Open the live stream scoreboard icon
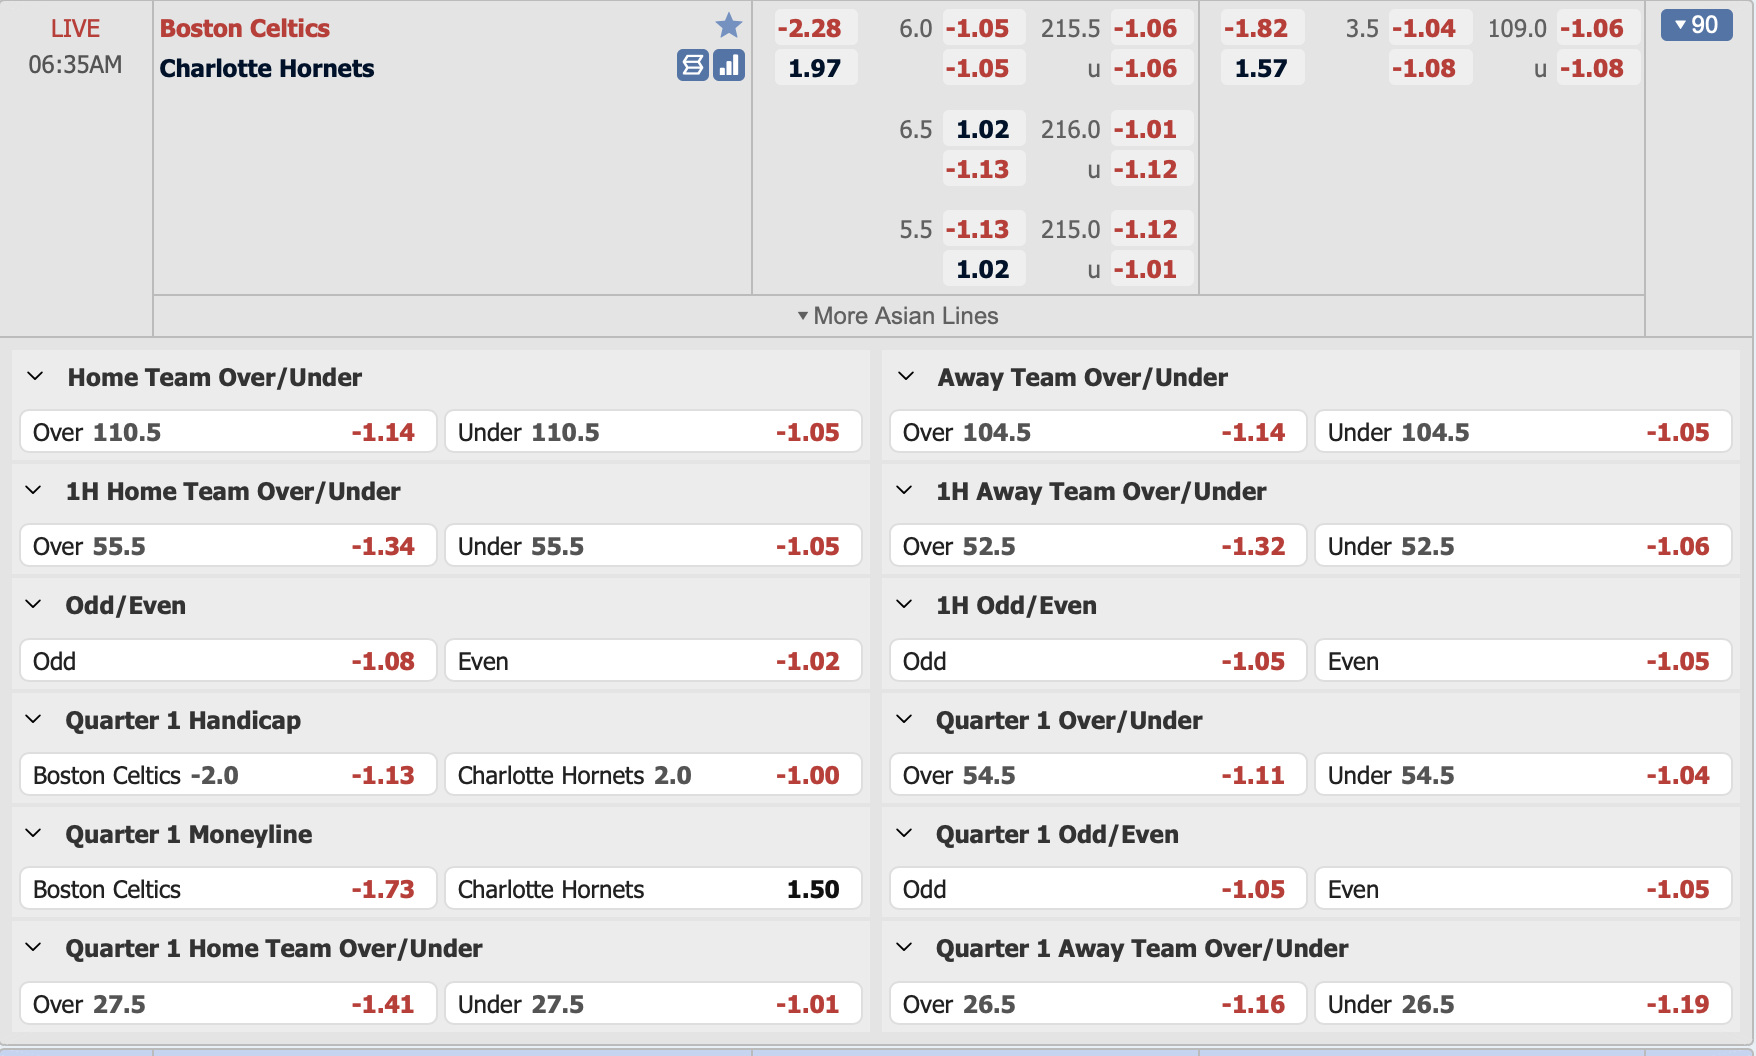This screenshot has width=1756, height=1056. (693, 65)
